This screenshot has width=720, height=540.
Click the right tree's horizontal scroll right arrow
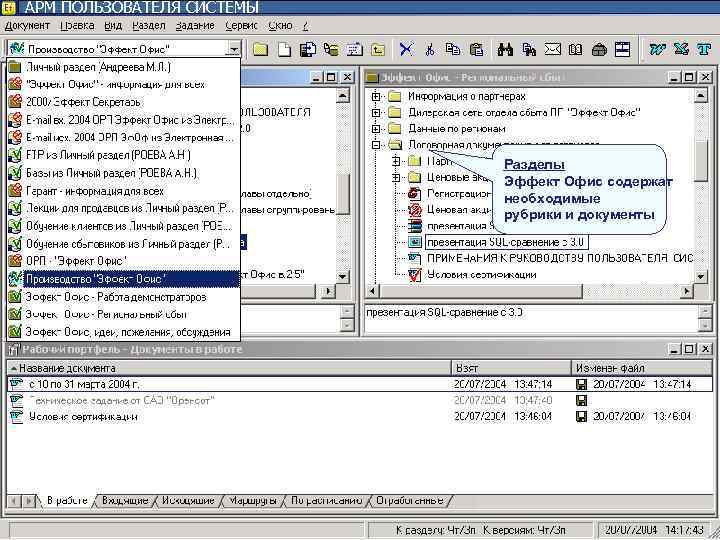pos(686,291)
